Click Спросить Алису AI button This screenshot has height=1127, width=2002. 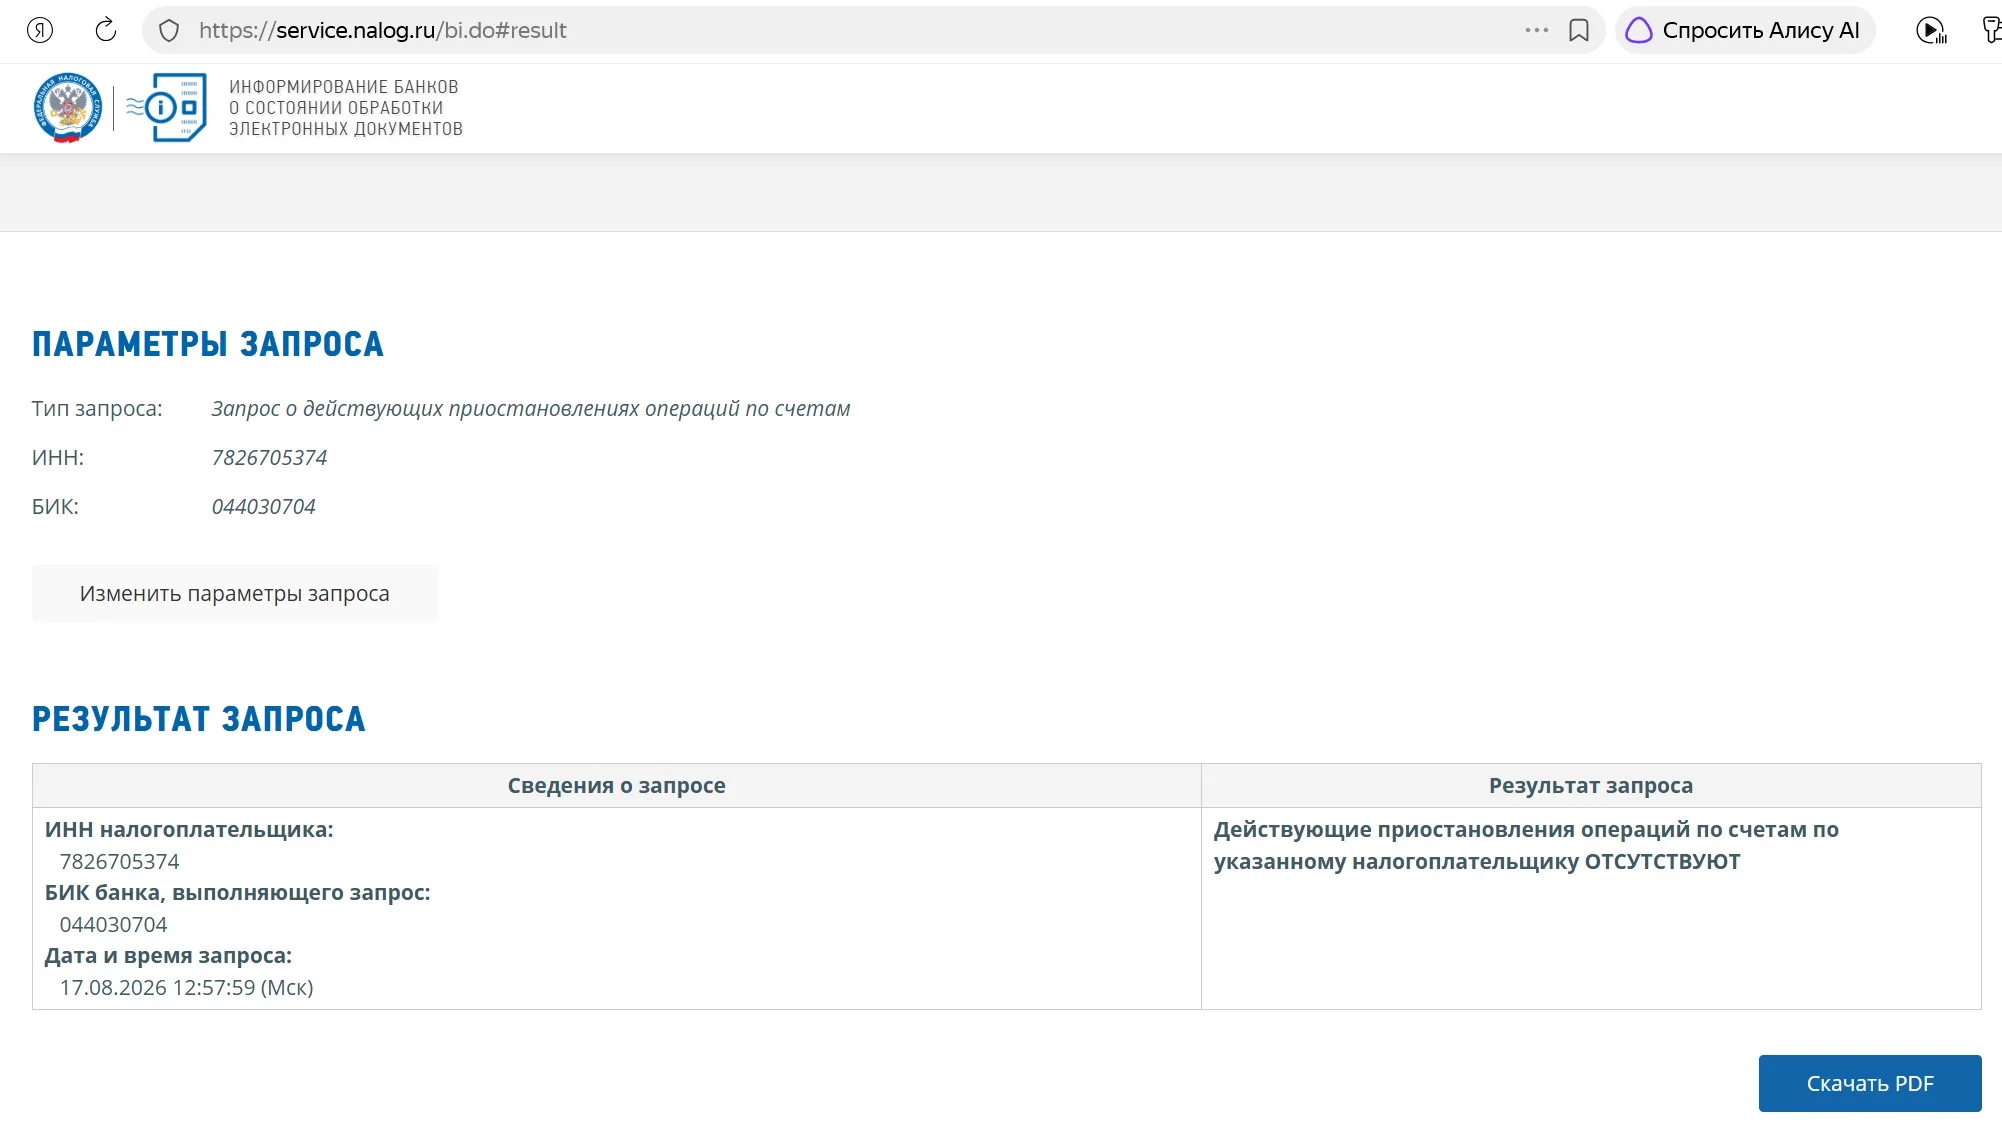tap(1744, 30)
